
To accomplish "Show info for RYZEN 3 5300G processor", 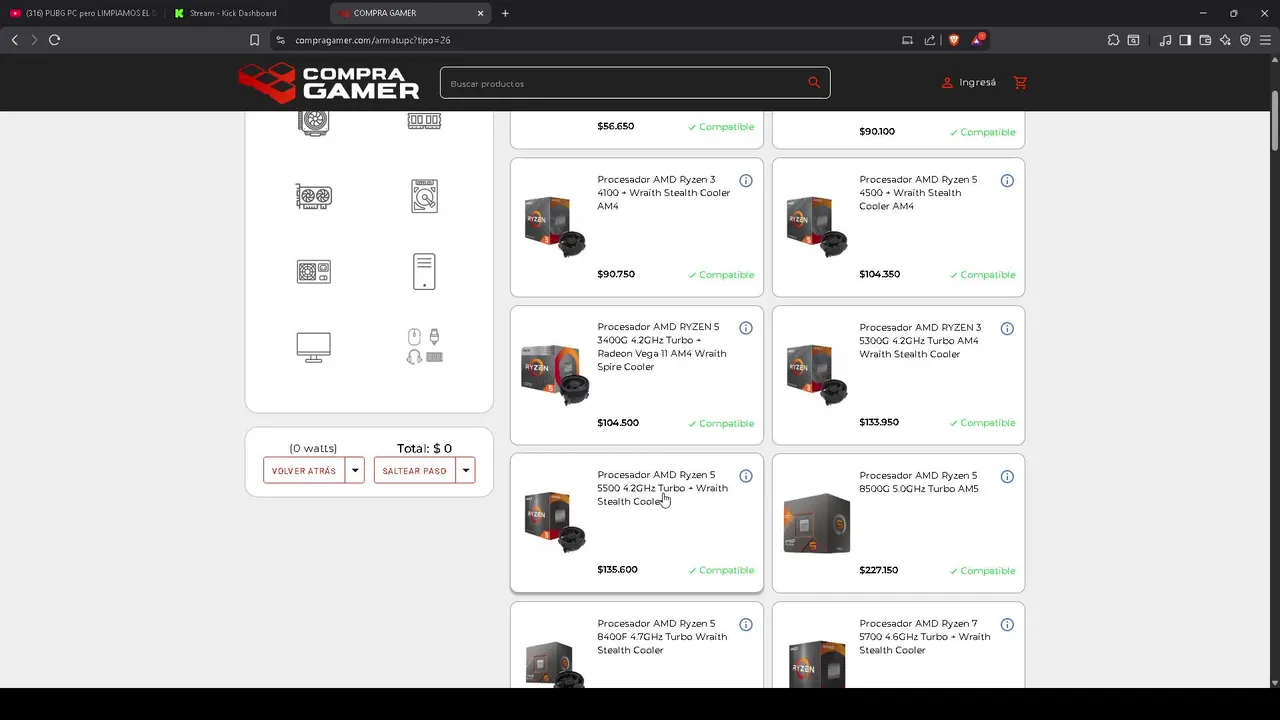I will pos(1007,329).
